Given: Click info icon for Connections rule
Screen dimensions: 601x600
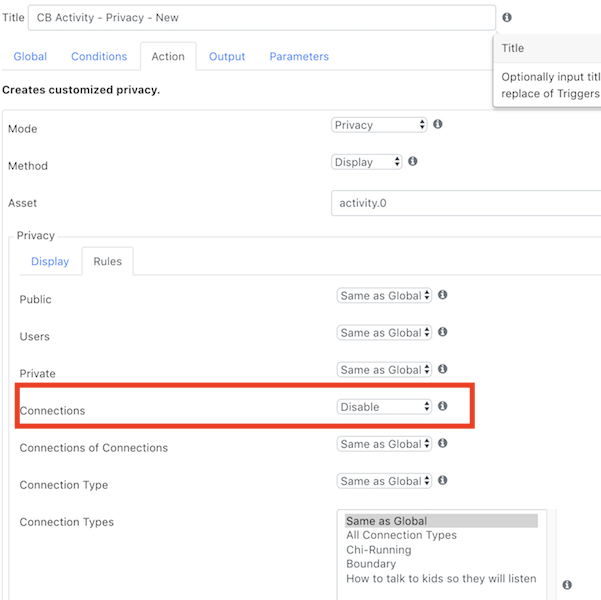Looking at the screenshot, I should [x=442, y=406].
